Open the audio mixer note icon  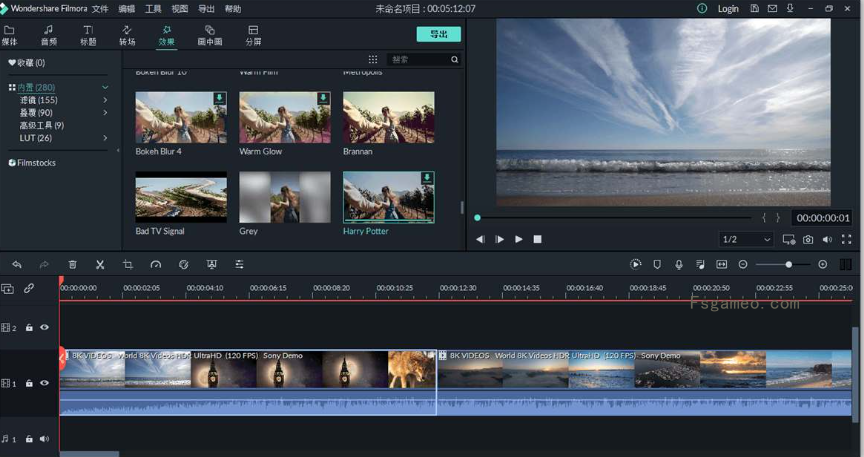point(700,265)
